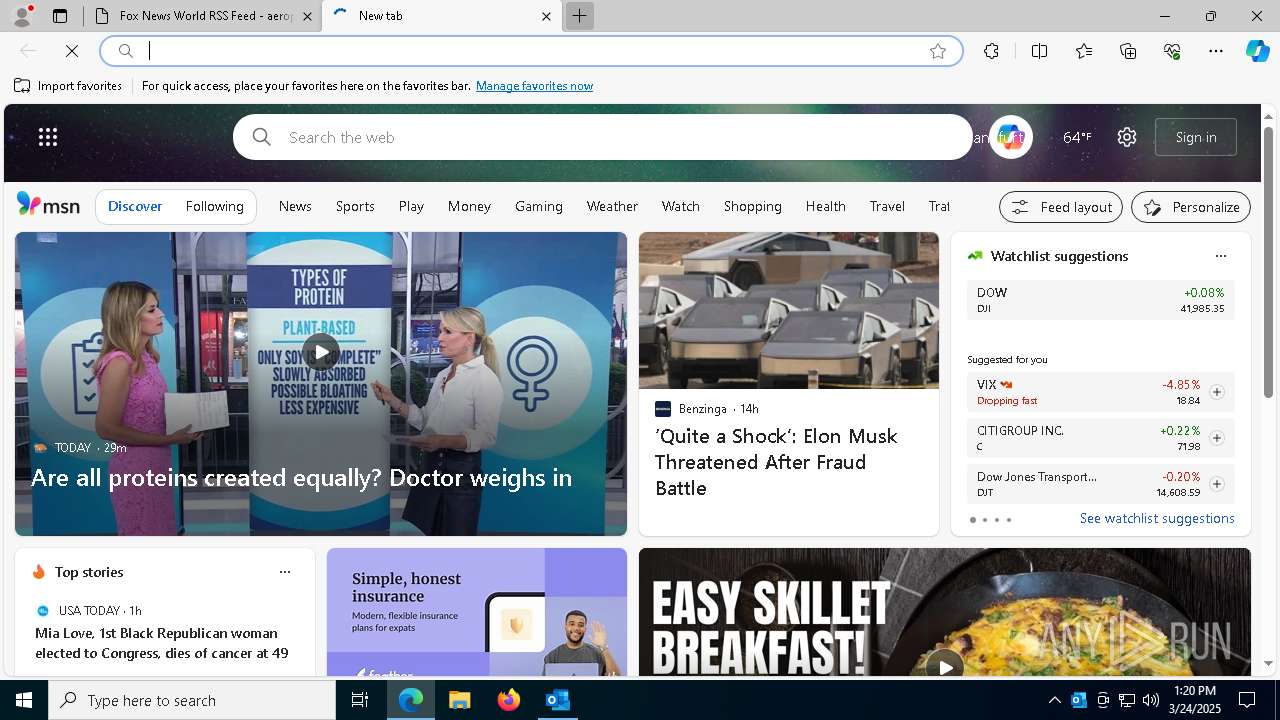
Task: Open File Explorer from taskbar
Action: coord(459,700)
